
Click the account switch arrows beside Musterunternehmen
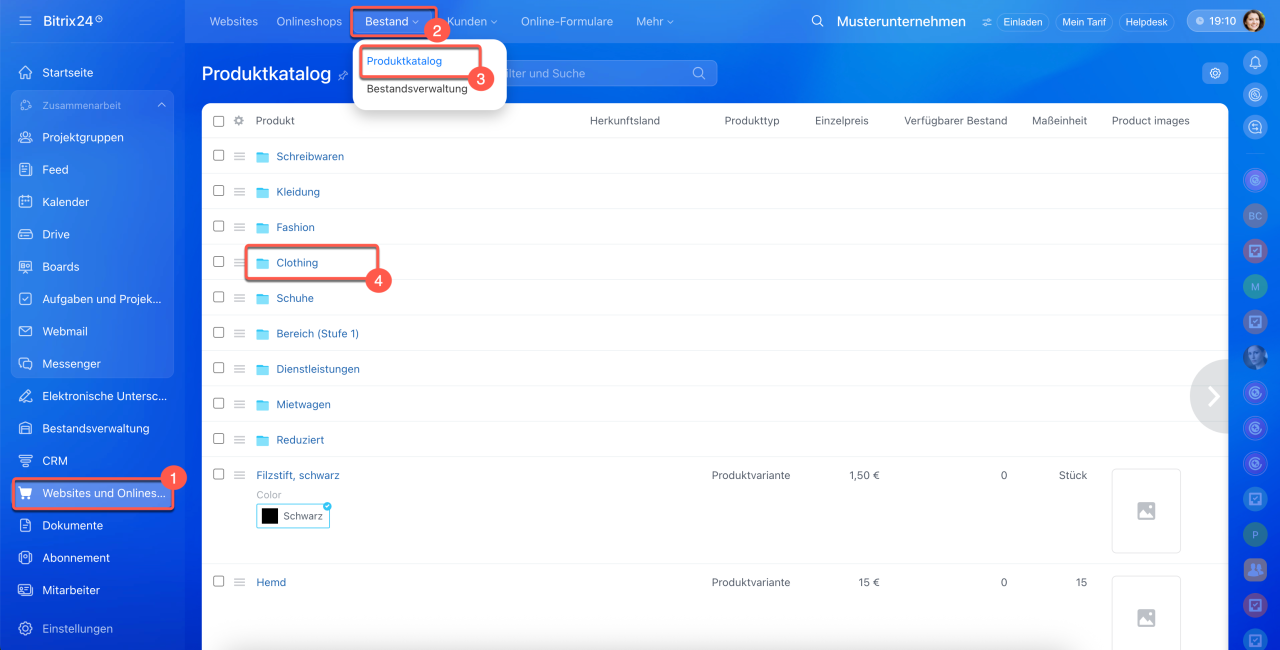[x=987, y=22]
